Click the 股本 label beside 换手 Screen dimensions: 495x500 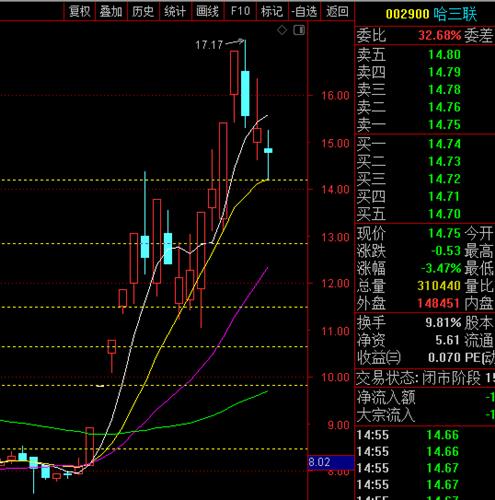(479, 323)
